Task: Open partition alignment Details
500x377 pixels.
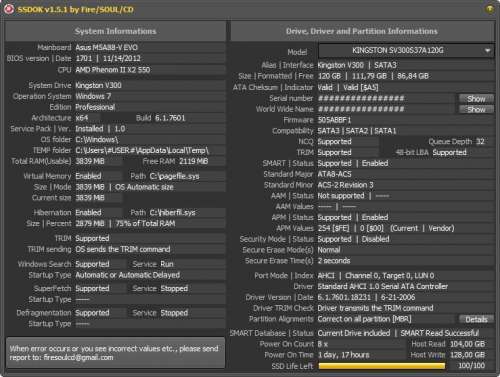Action: point(476,319)
